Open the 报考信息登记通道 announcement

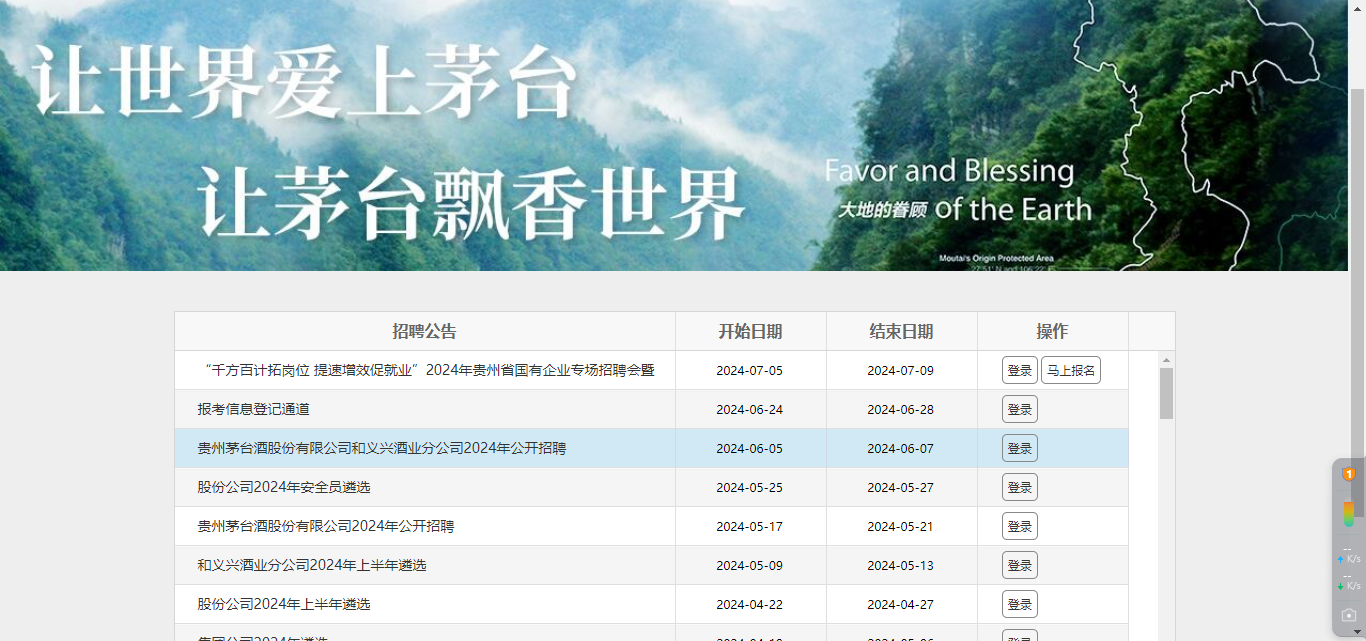(x=254, y=409)
